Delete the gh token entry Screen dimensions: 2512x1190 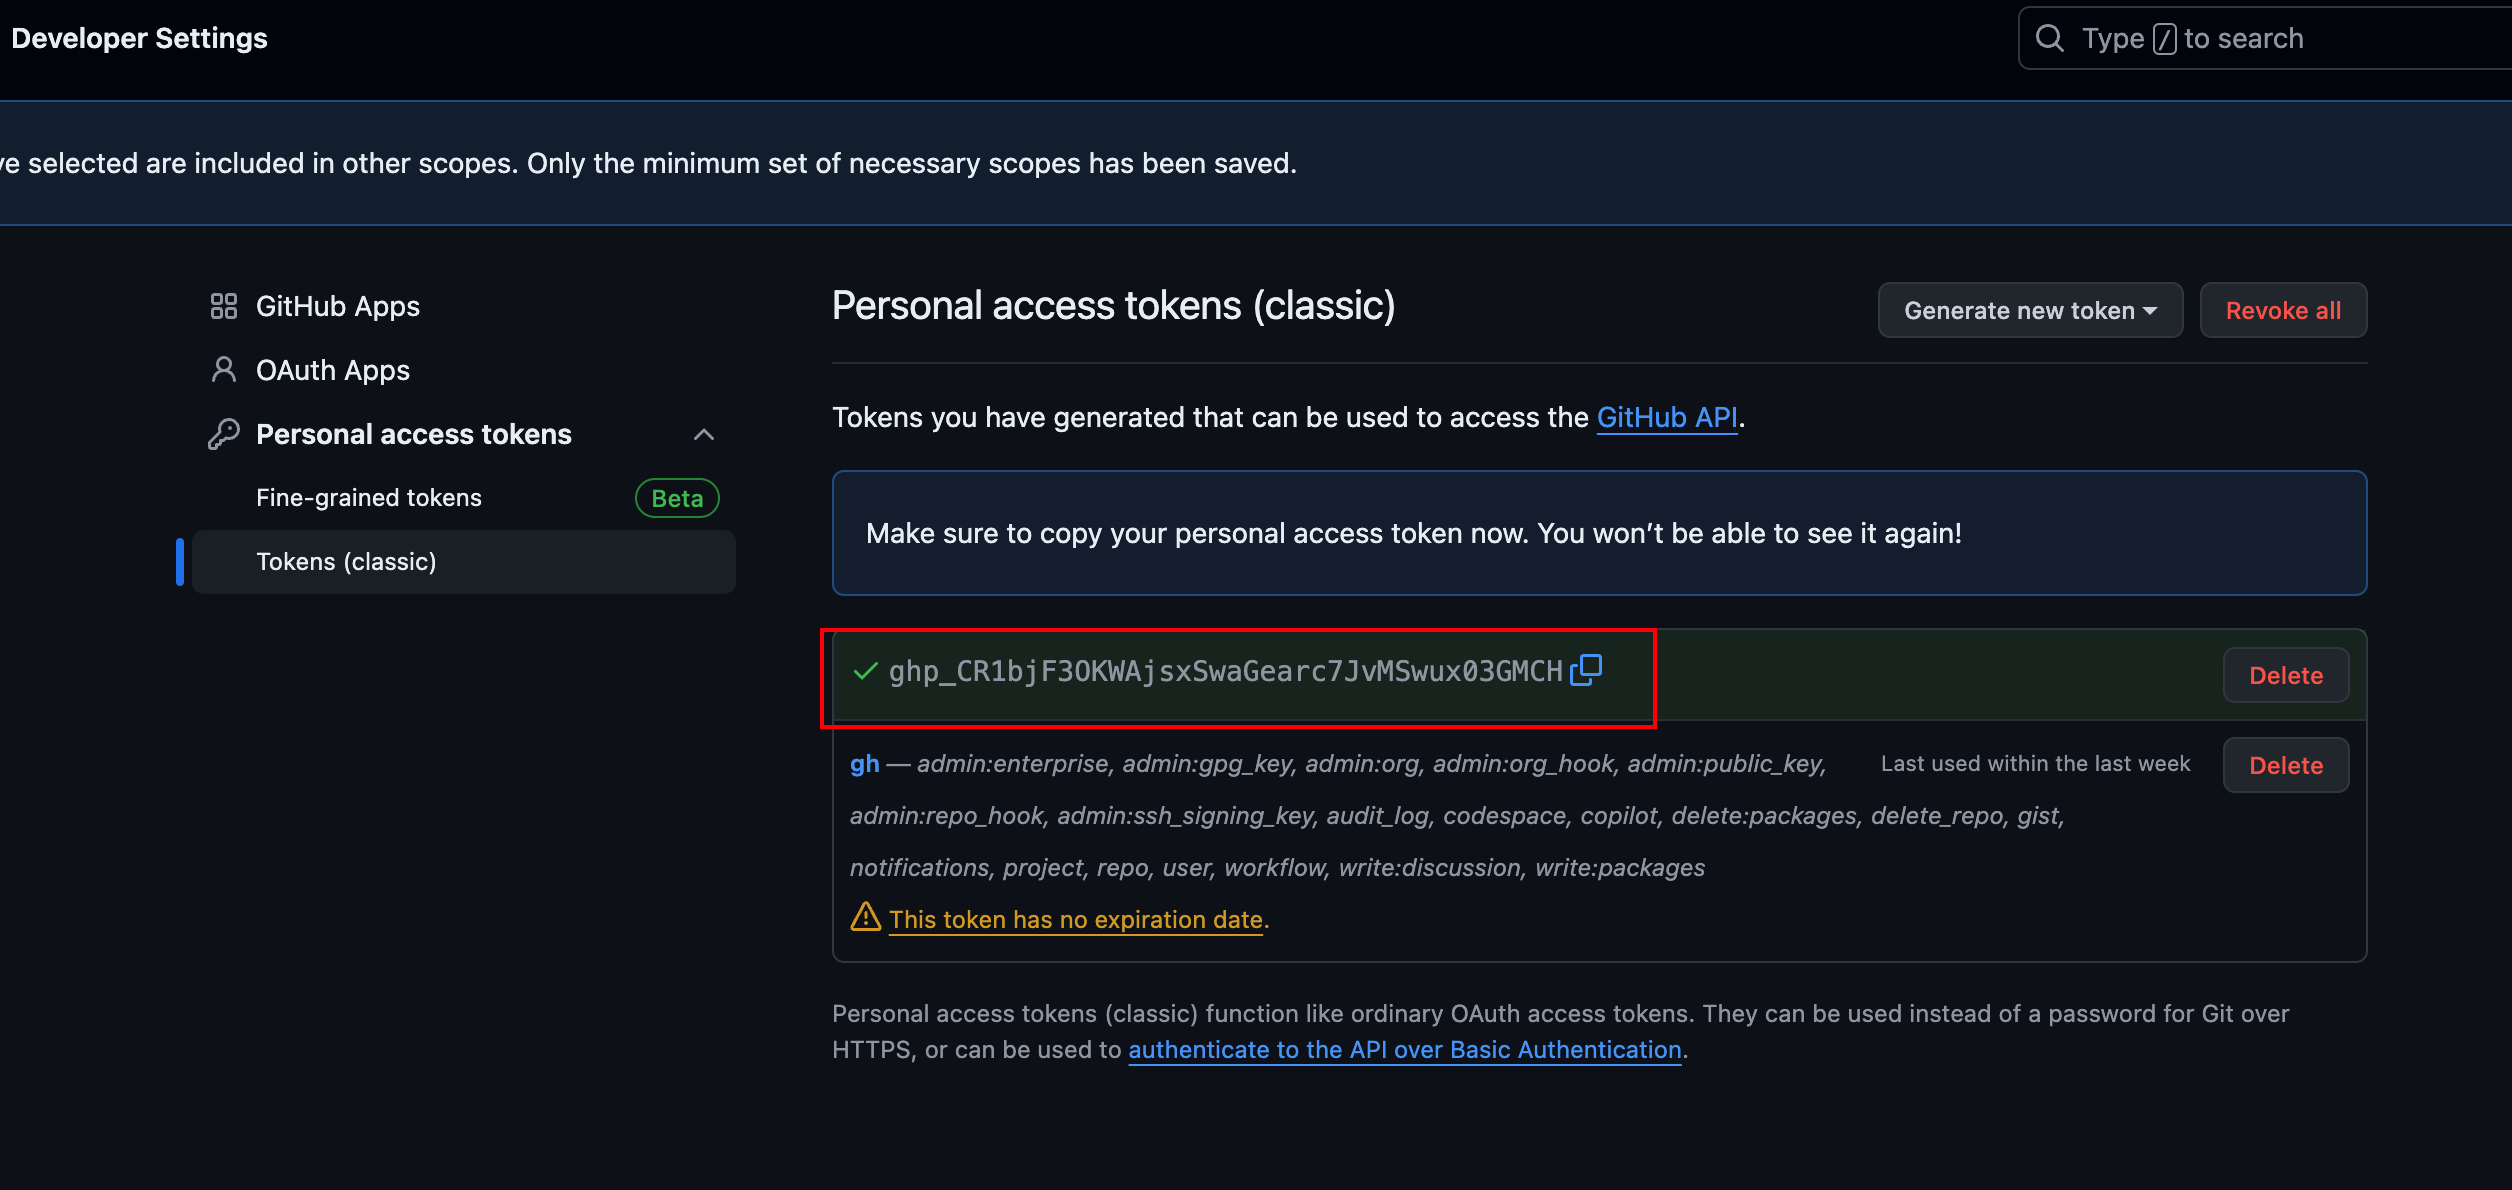click(2285, 765)
